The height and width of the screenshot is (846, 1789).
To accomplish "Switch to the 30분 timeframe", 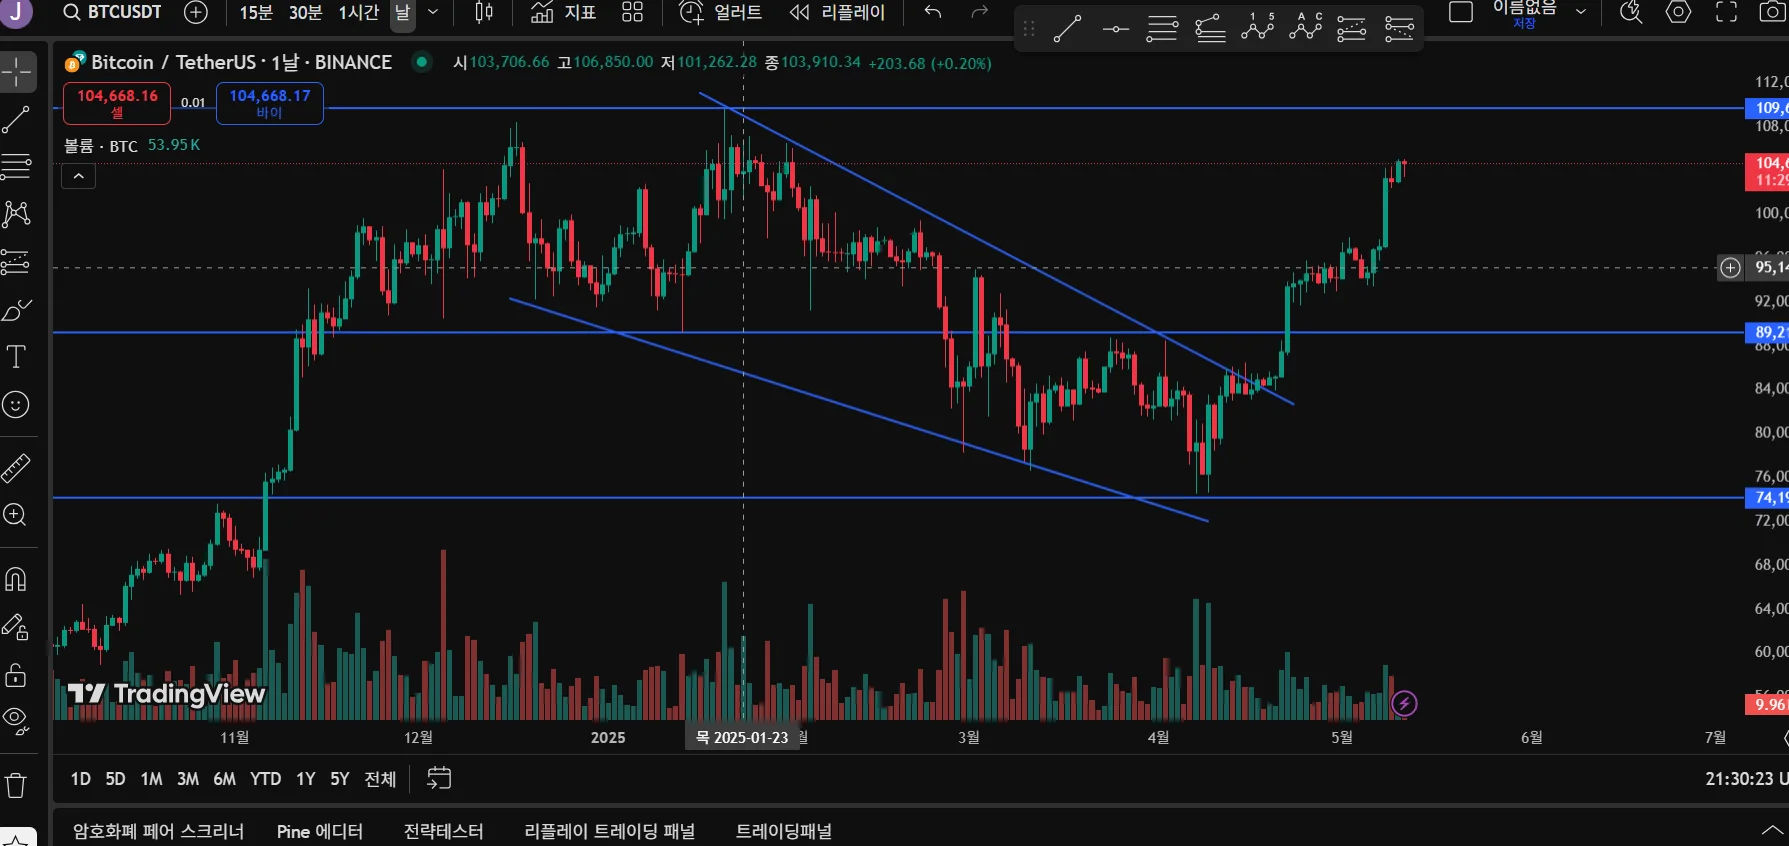I will pos(305,12).
